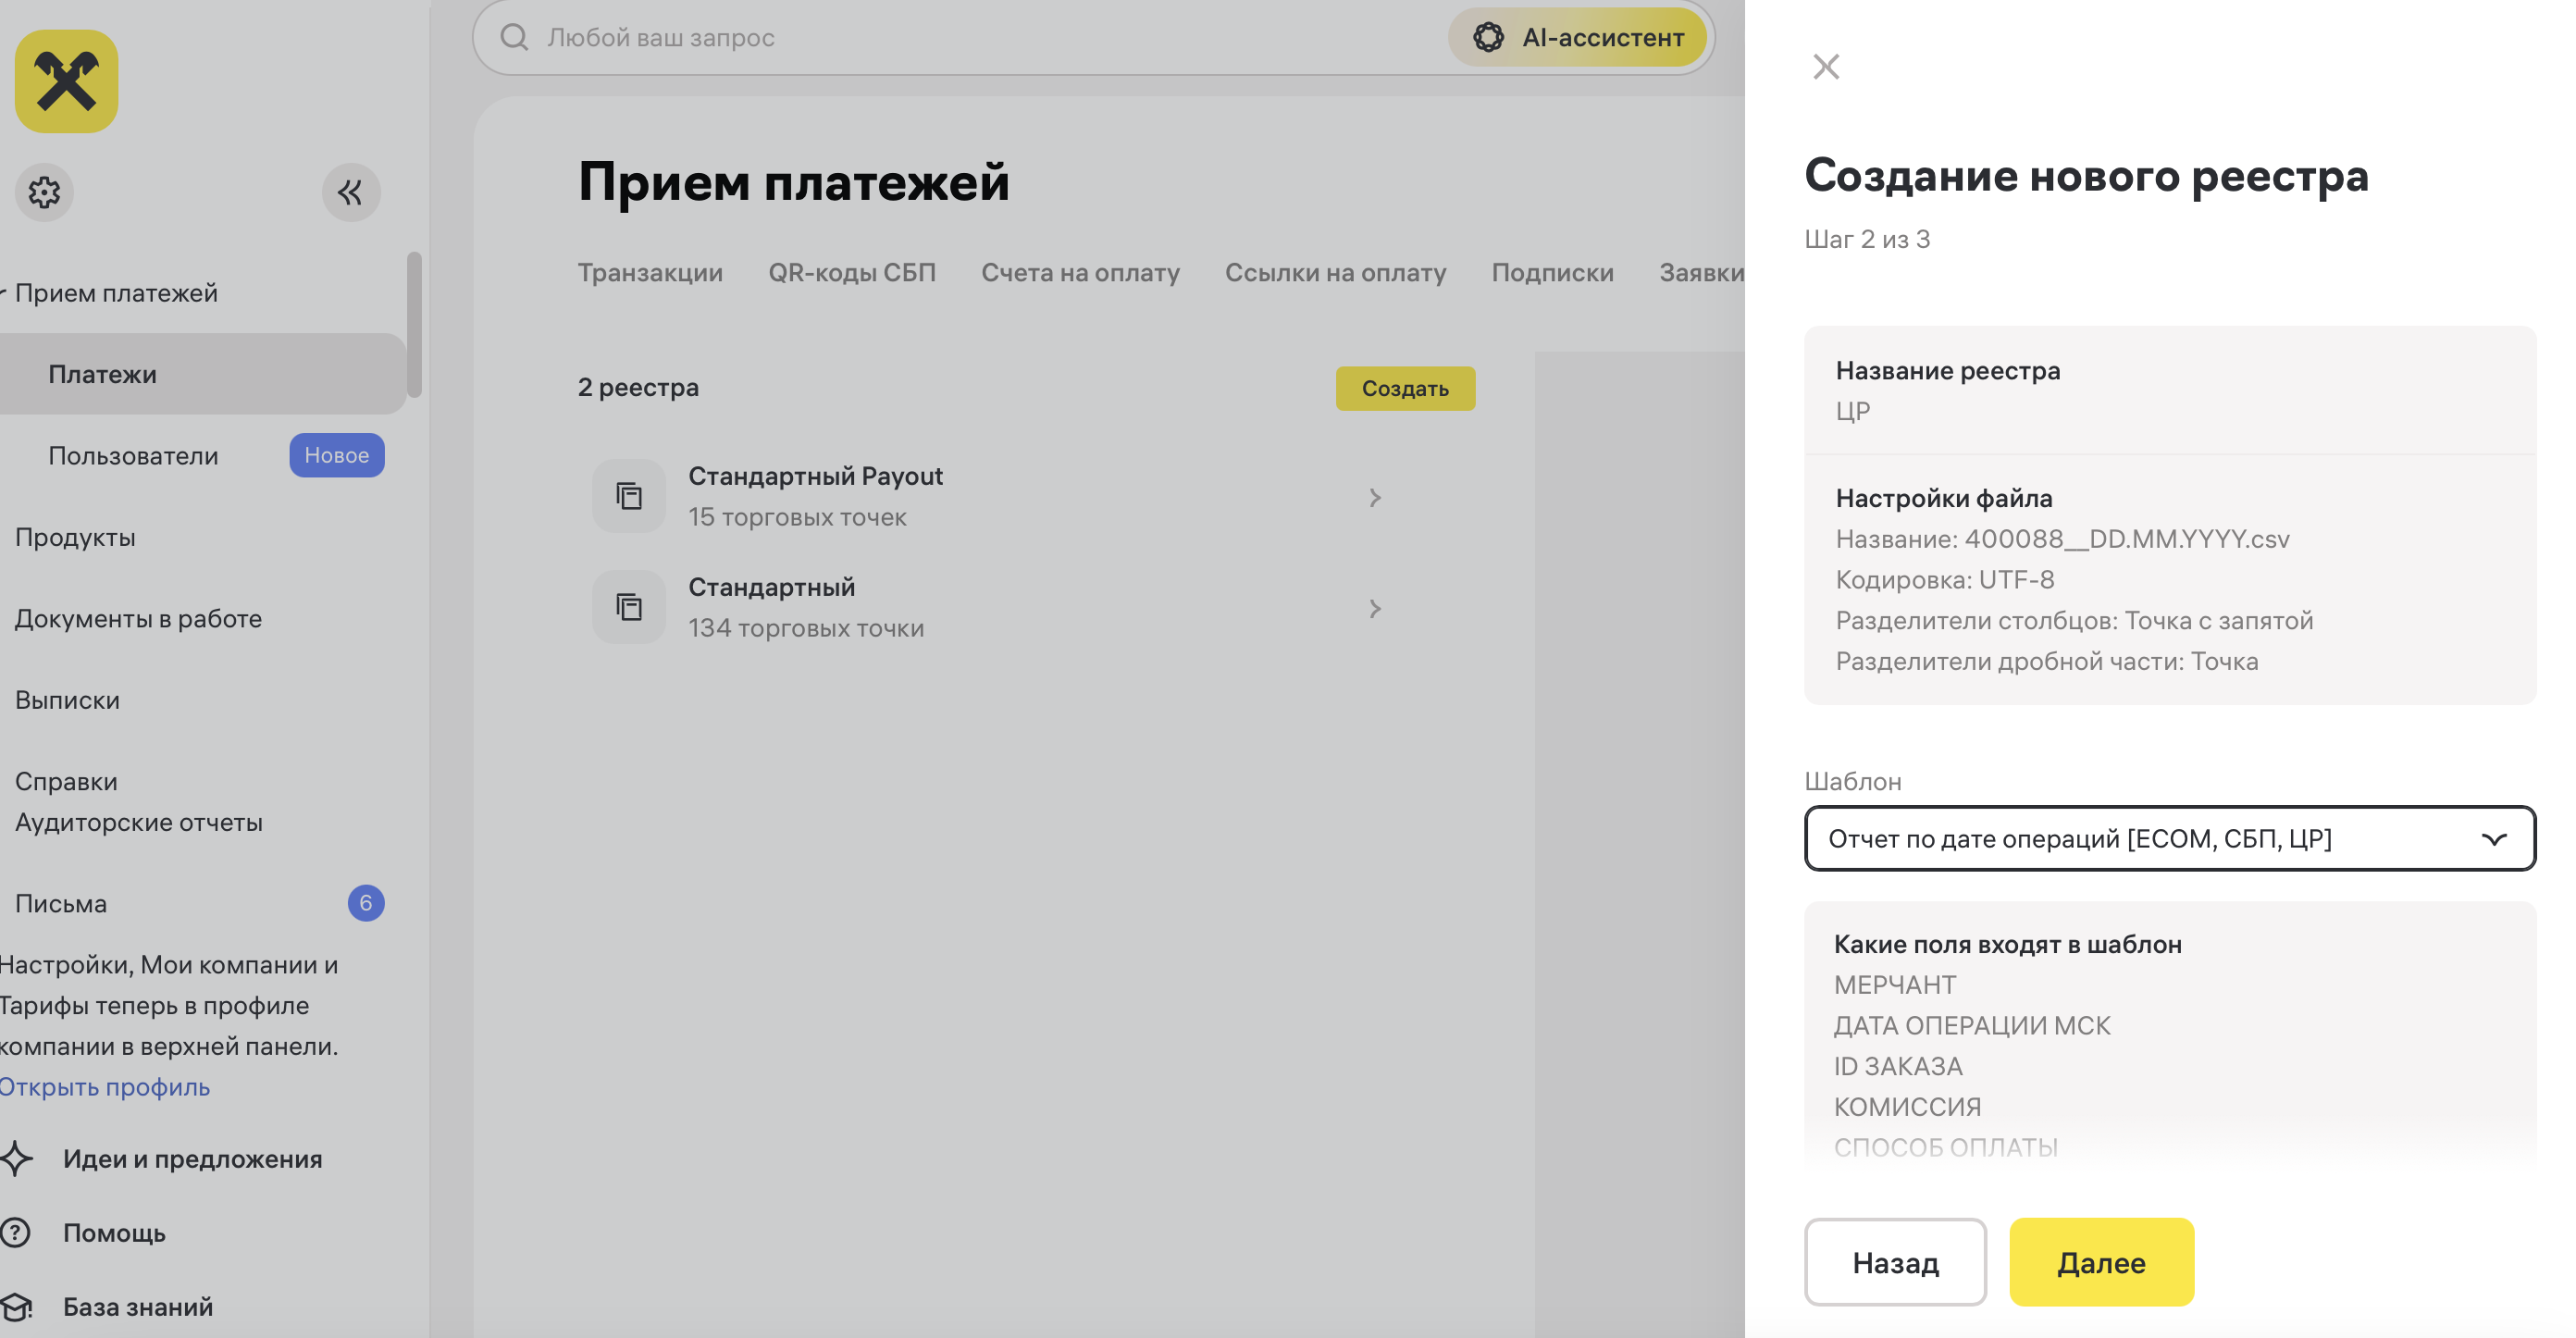Click the ID ЗАКАЗА template field

[1898, 1066]
